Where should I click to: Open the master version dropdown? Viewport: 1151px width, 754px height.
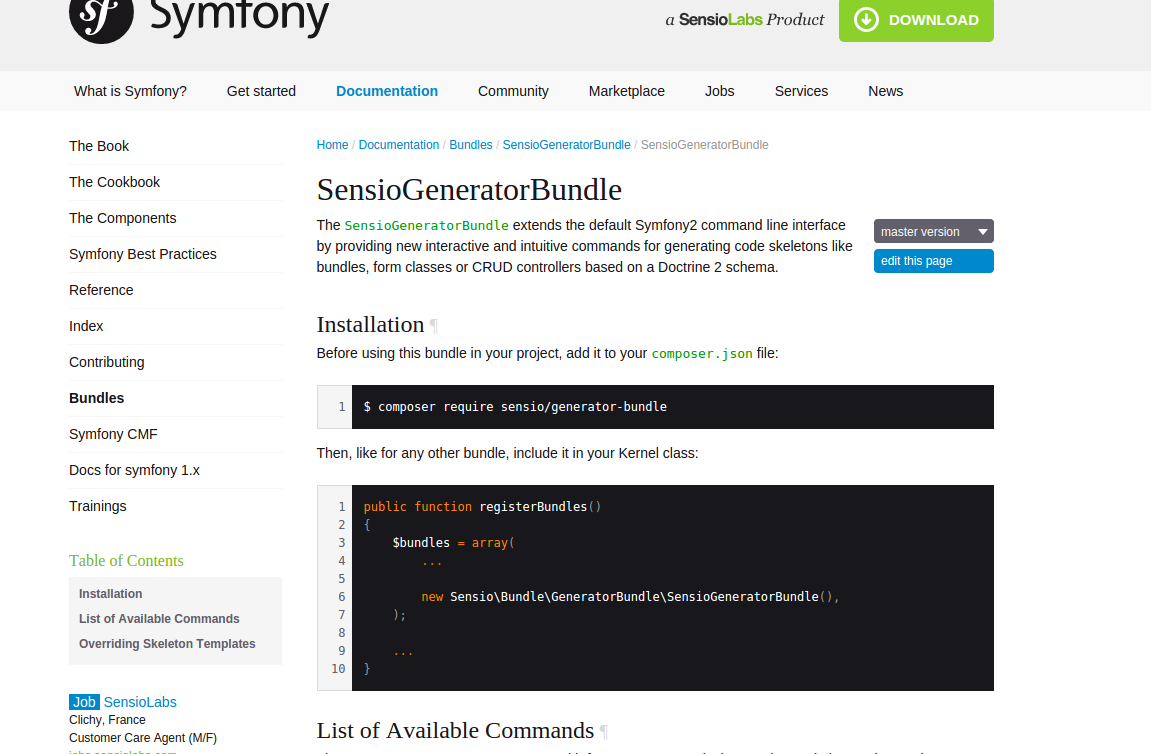tap(934, 231)
